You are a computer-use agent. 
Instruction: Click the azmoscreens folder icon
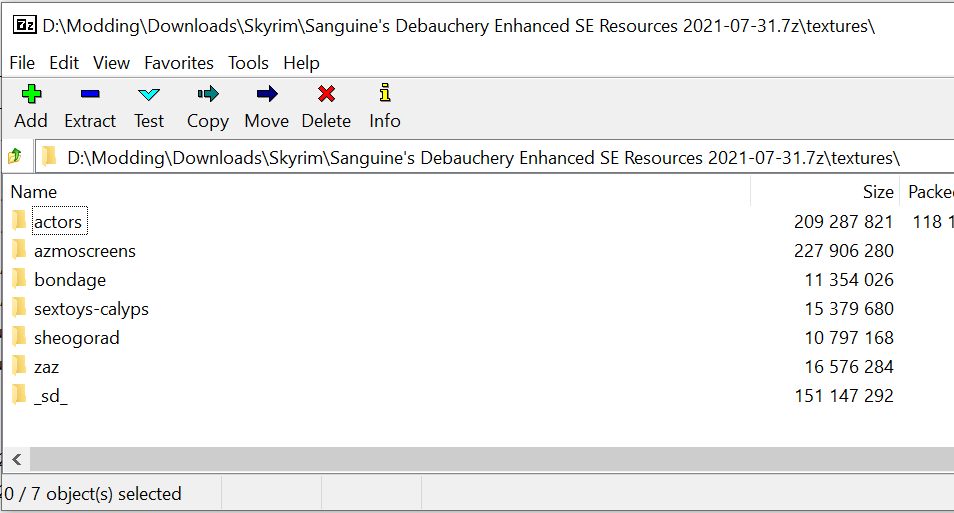point(19,250)
